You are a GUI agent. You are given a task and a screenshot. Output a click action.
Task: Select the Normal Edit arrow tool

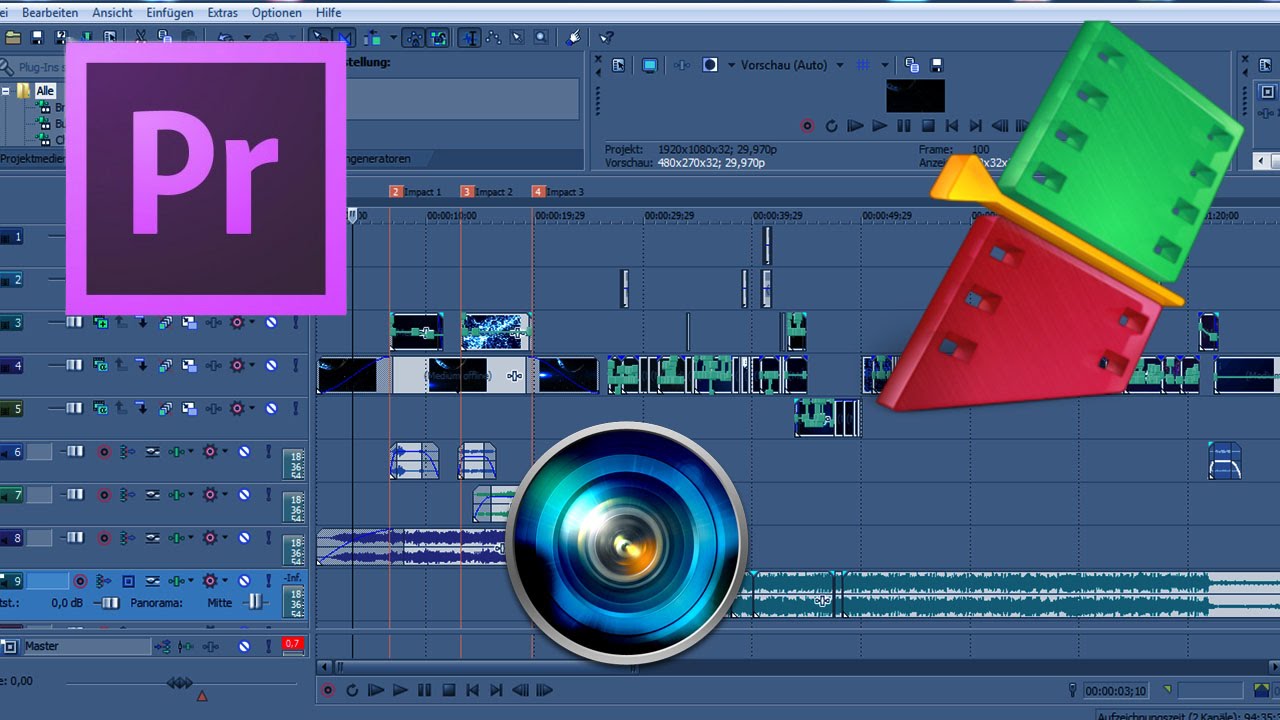(x=470, y=37)
